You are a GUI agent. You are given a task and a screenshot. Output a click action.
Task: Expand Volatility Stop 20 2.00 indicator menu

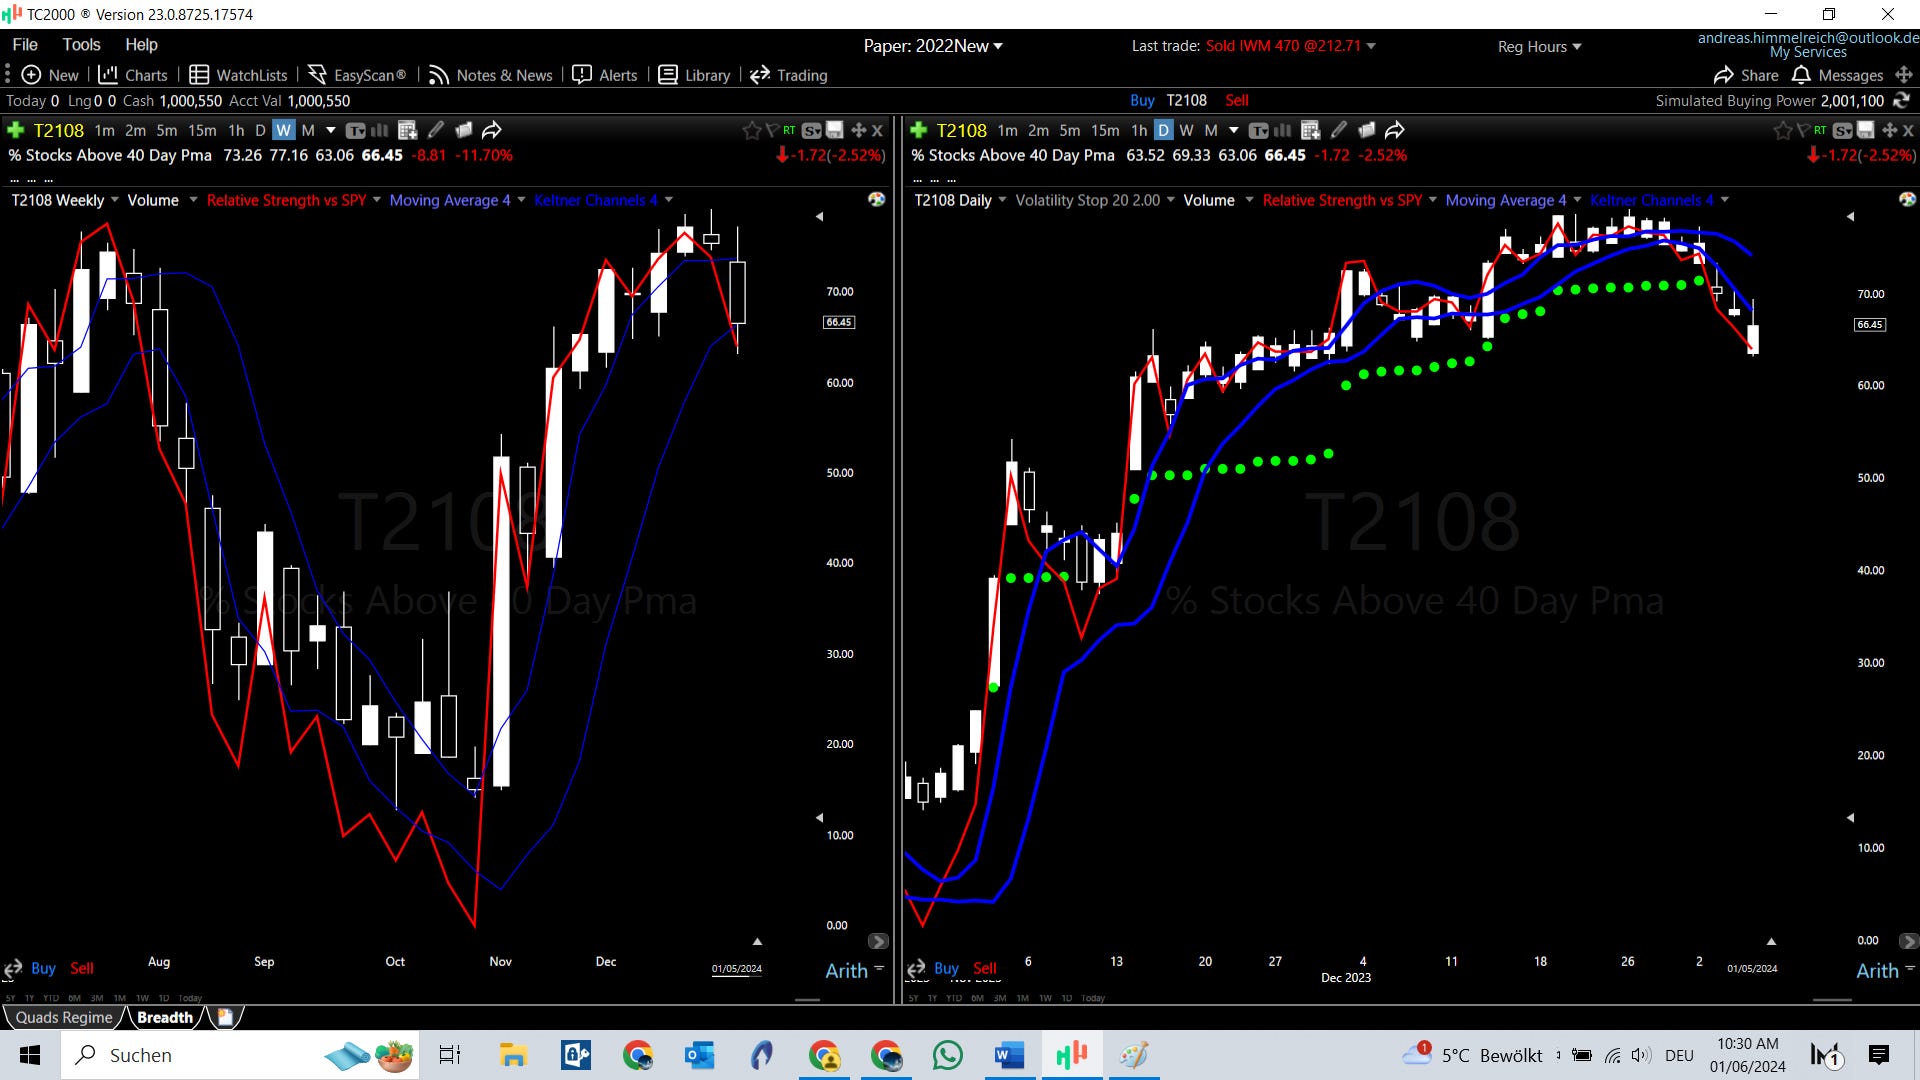click(1170, 200)
